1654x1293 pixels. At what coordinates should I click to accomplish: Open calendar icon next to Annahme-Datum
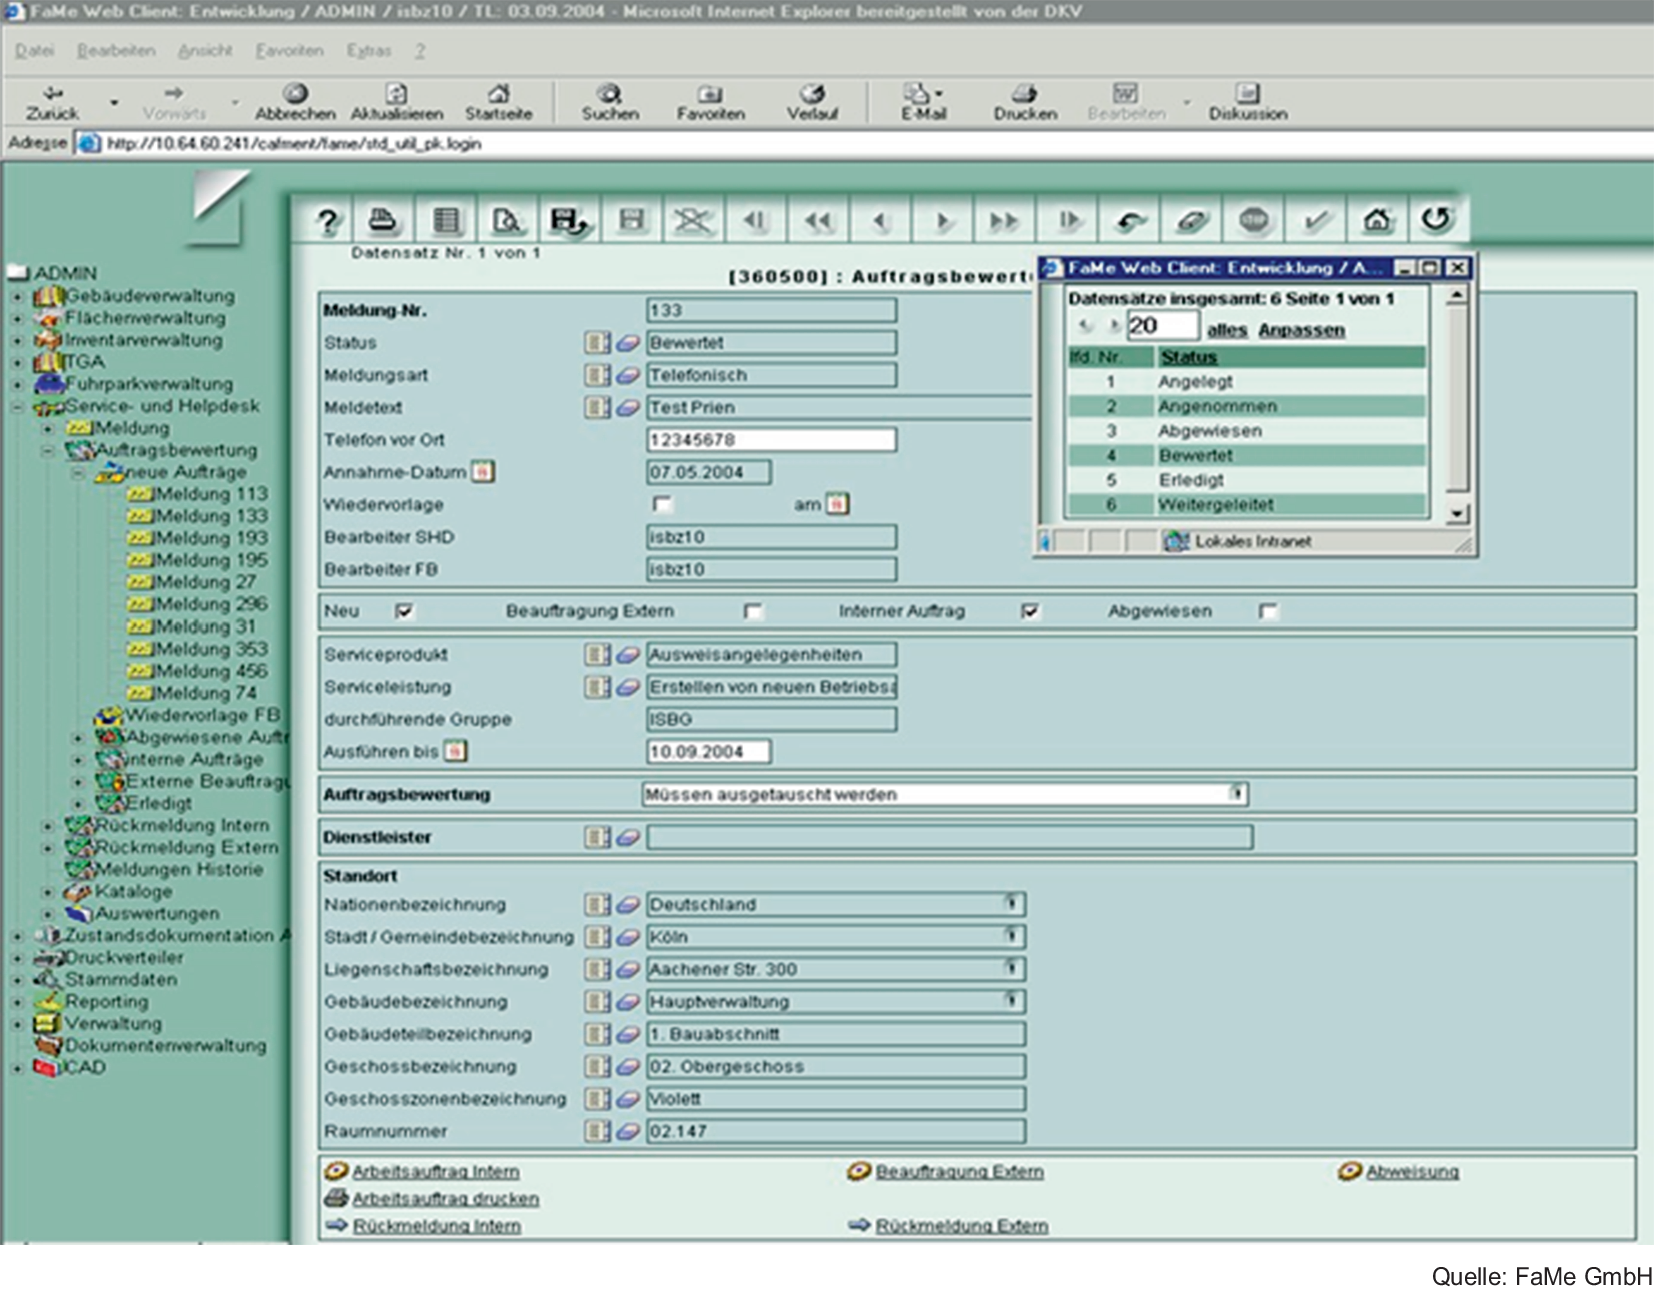[483, 471]
